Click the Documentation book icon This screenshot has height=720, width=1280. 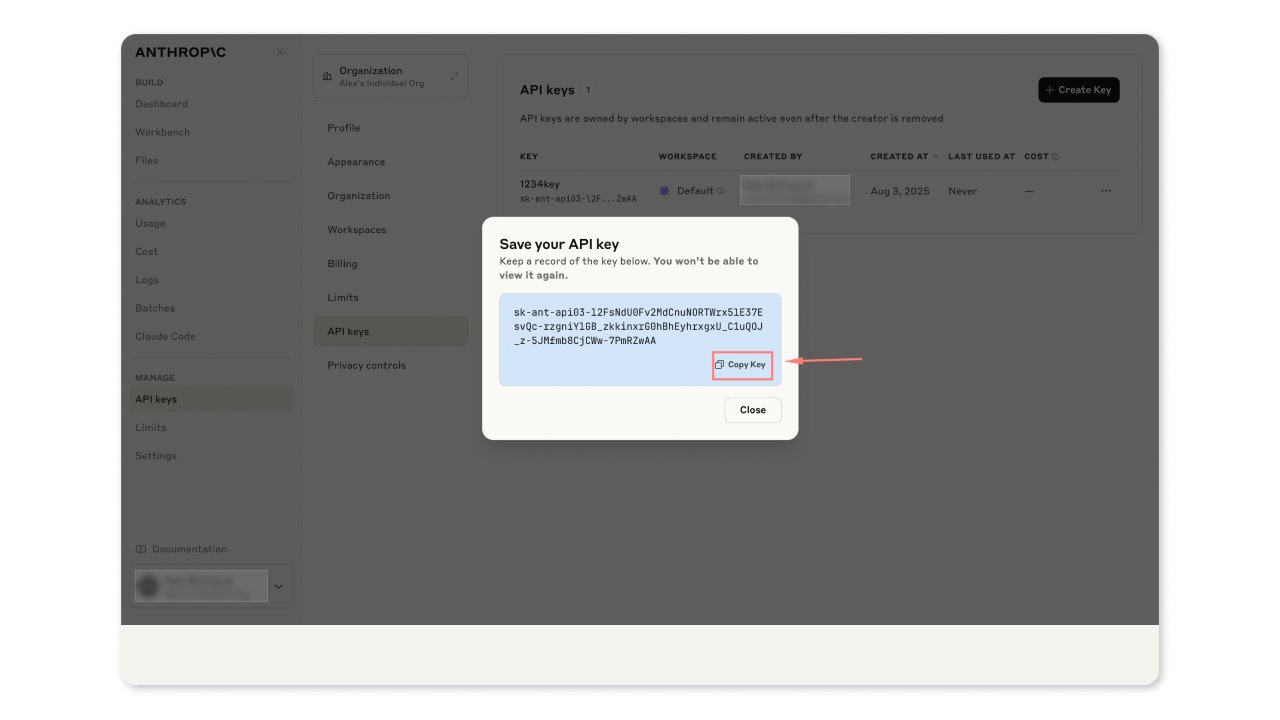click(x=141, y=549)
